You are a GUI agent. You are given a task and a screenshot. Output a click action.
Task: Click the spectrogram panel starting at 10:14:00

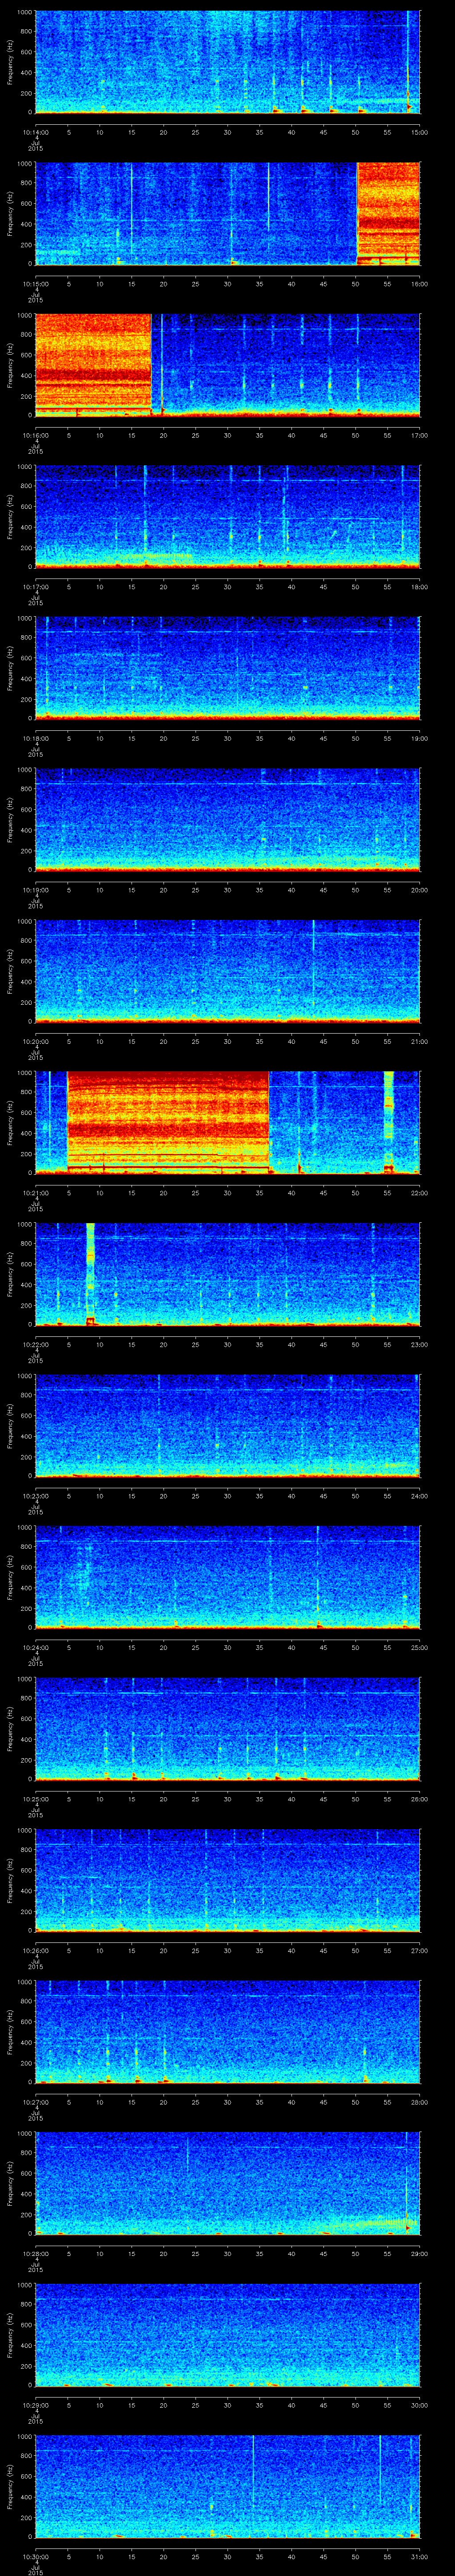(x=227, y=63)
